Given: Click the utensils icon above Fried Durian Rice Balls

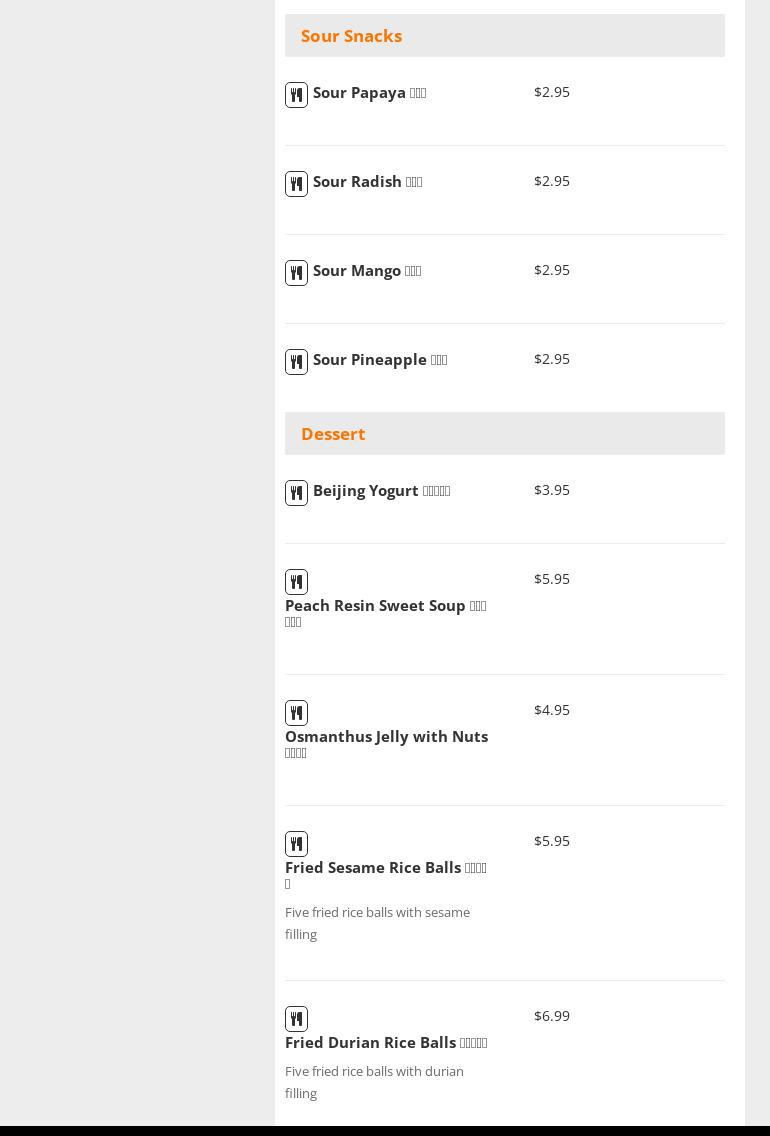Looking at the screenshot, I should click(x=296, y=1019).
